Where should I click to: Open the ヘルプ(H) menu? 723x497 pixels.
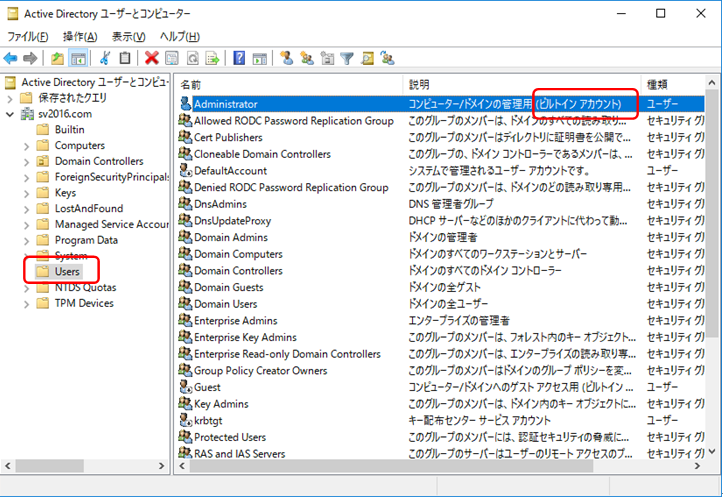(x=180, y=36)
